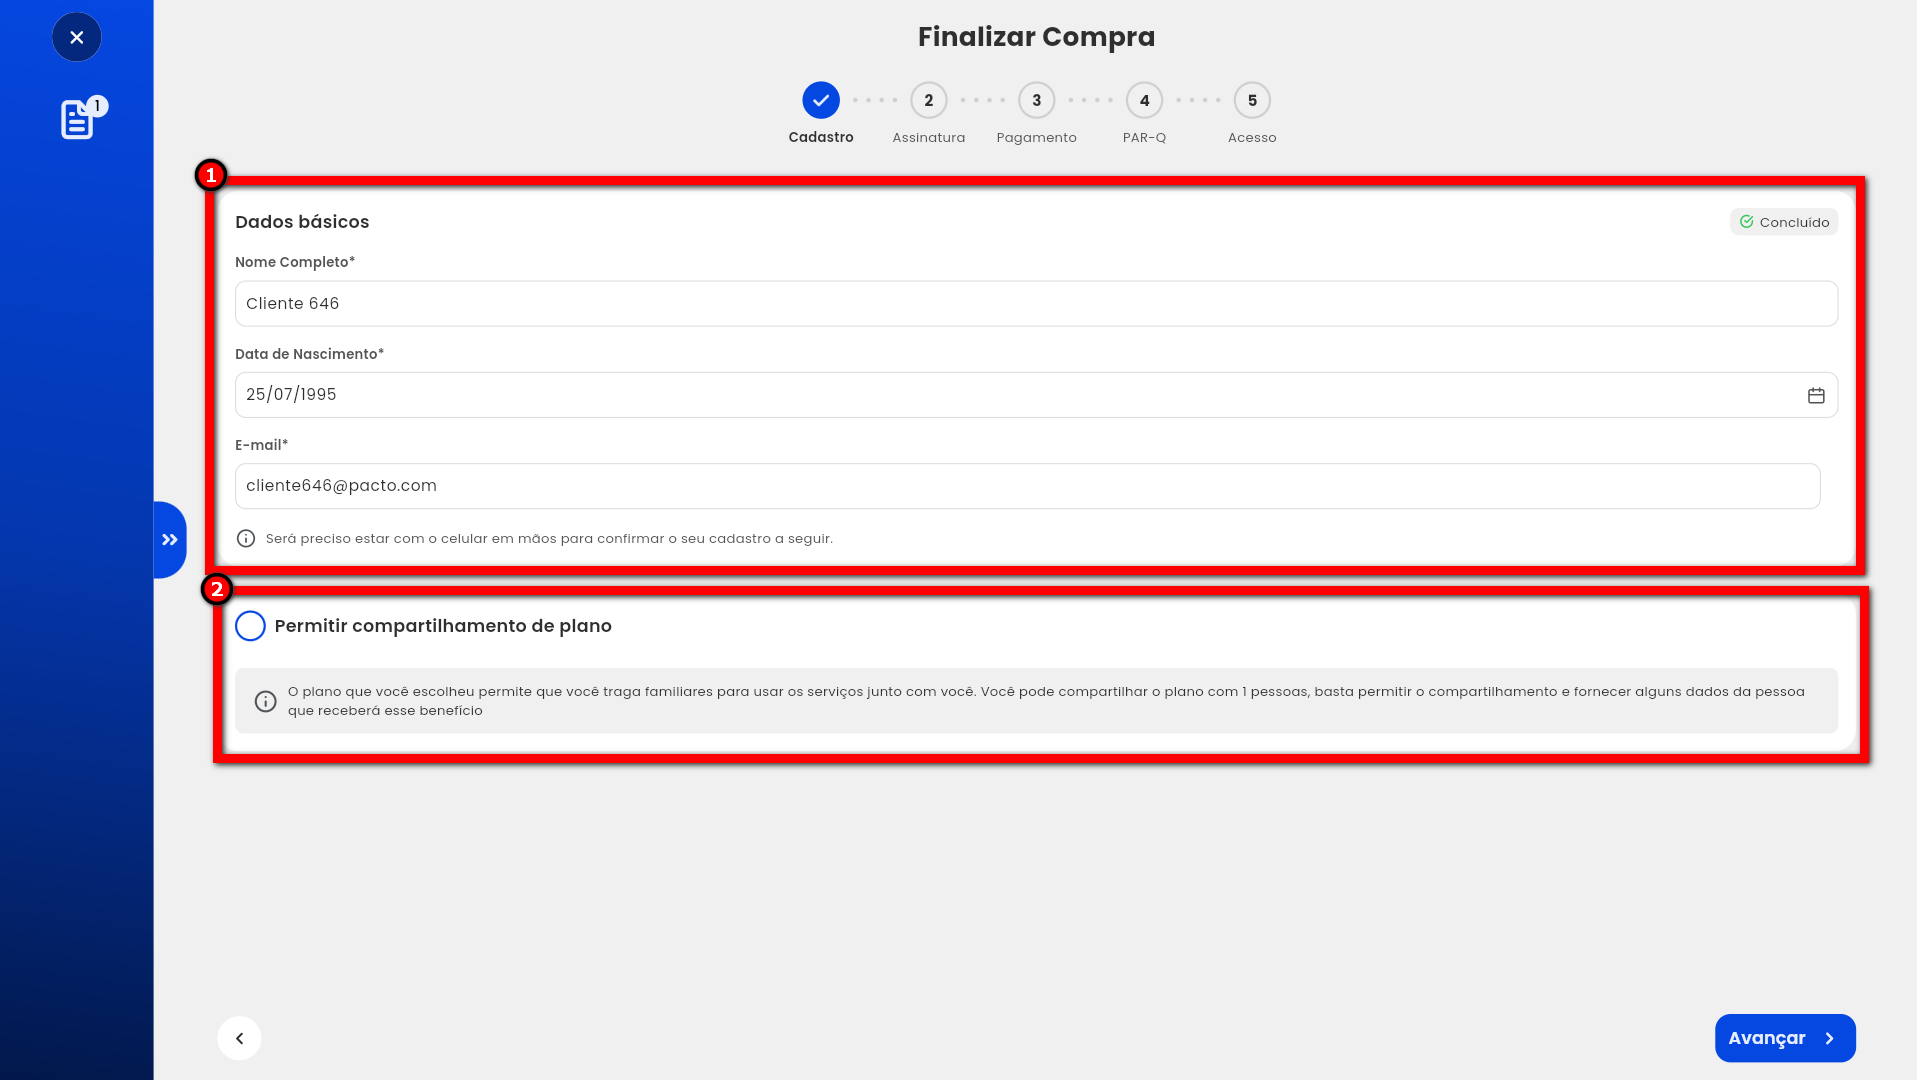Viewport: 1917px width, 1080px height.
Task: Click the completed Cadastro checkmark step
Action: 821,100
